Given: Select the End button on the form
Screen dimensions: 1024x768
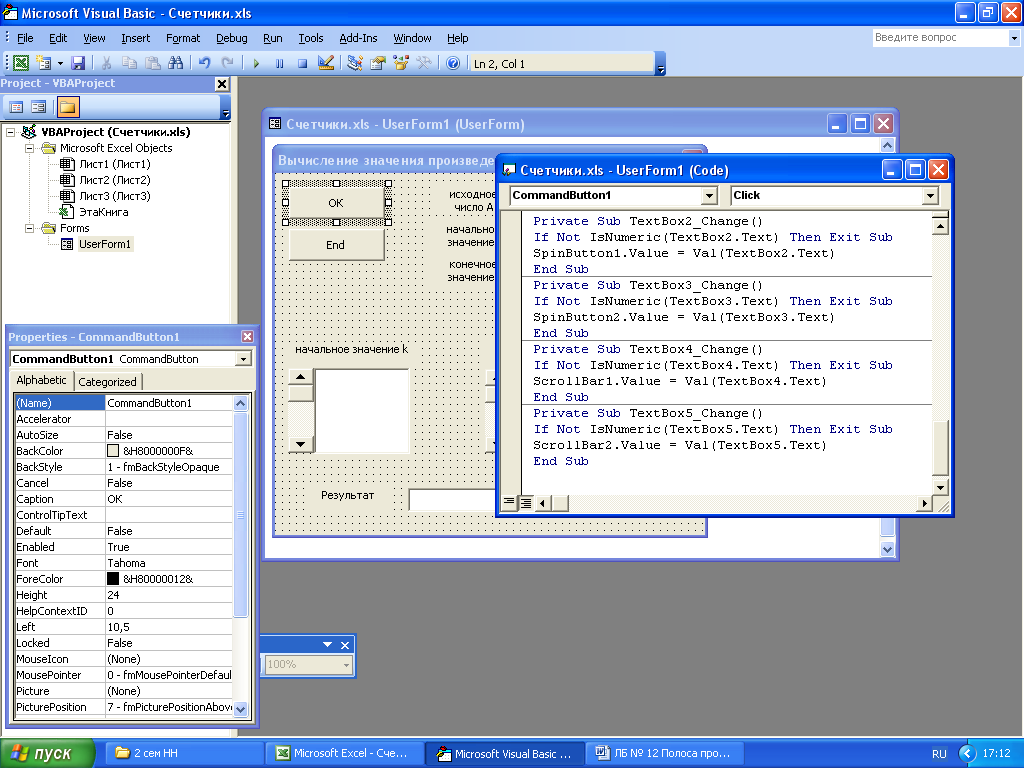Looking at the screenshot, I should (336, 245).
